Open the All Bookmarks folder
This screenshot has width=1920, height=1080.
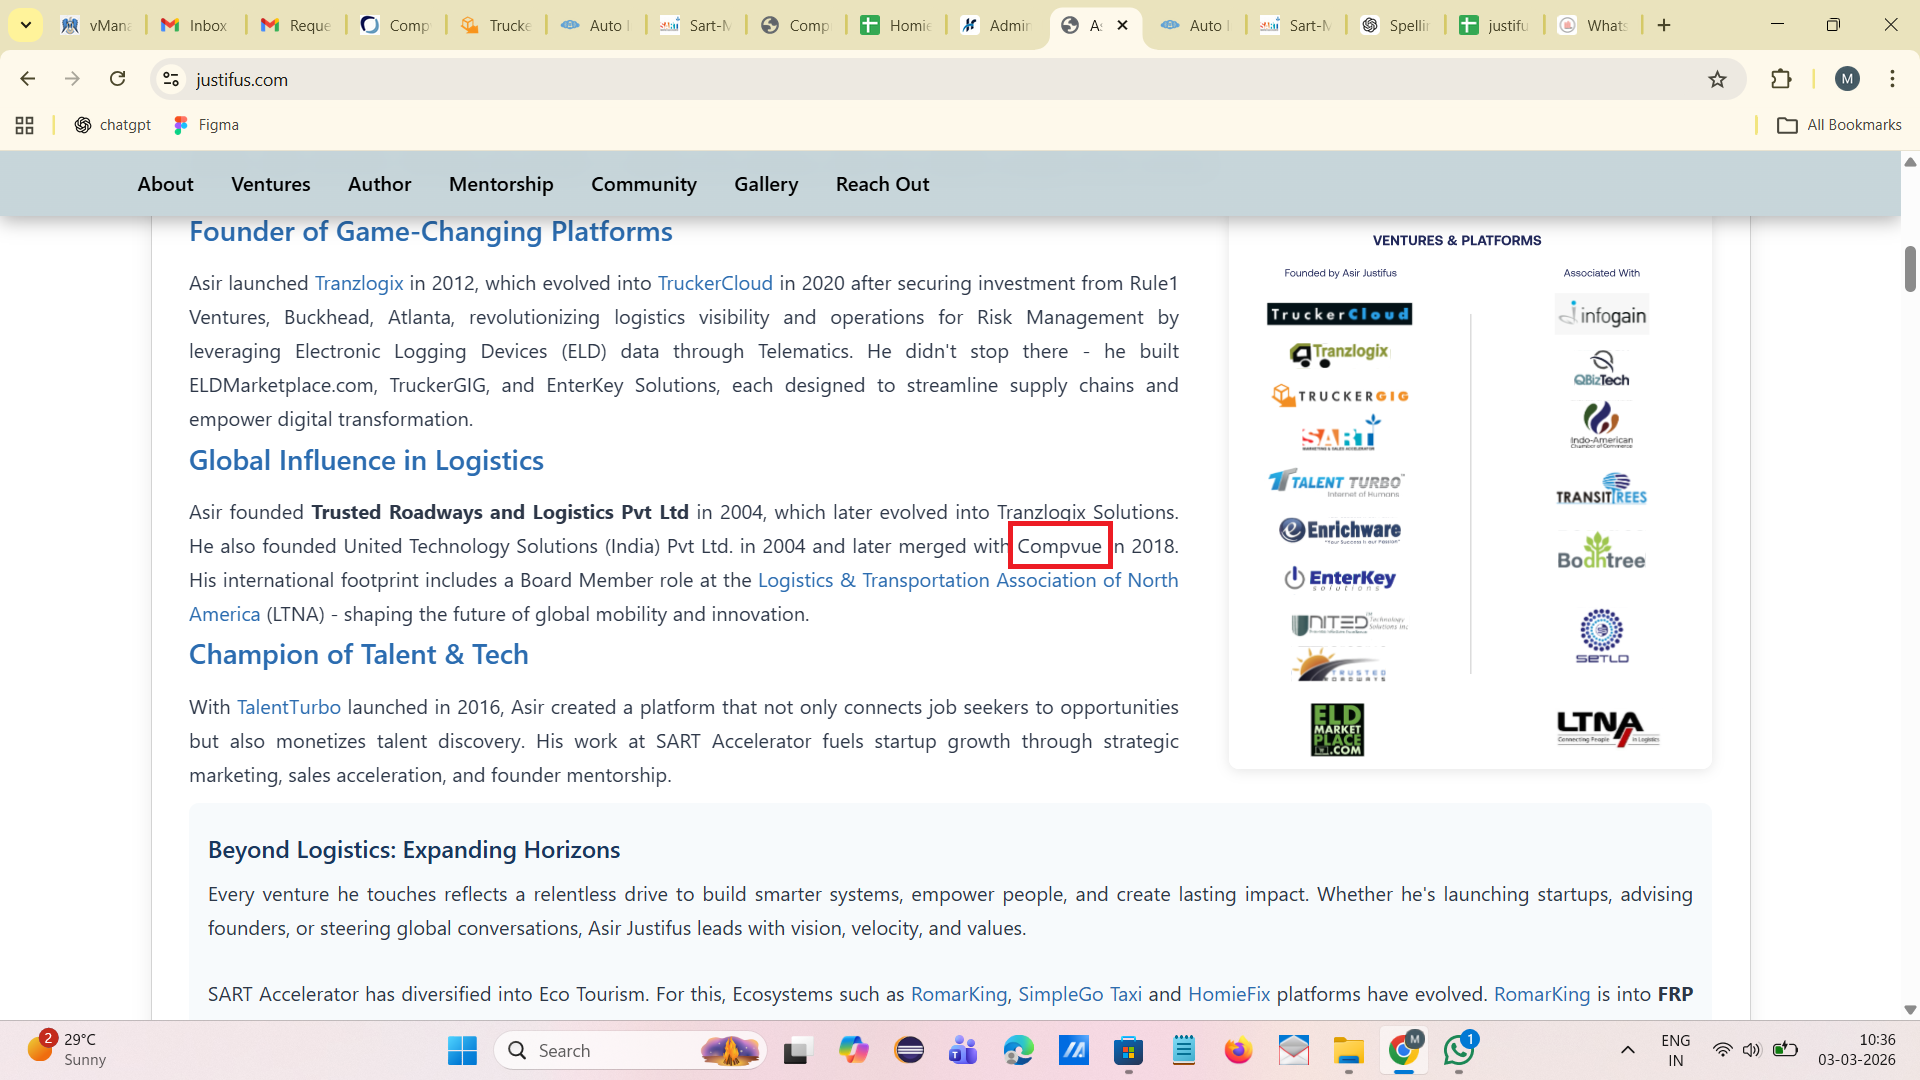coord(1839,125)
